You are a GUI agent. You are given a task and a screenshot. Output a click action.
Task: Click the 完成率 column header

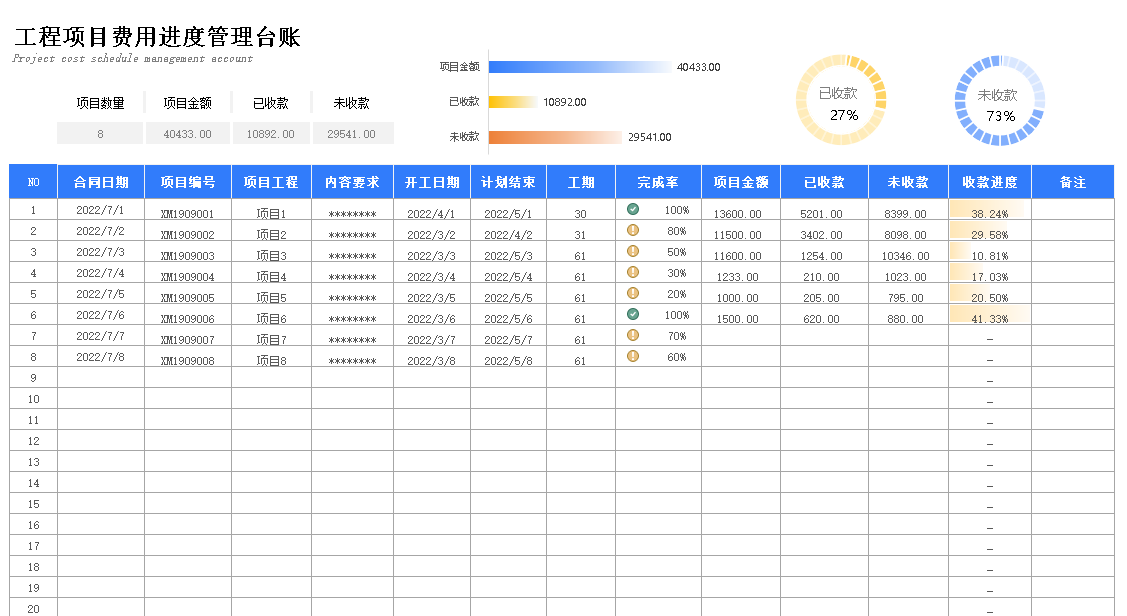point(658,182)
